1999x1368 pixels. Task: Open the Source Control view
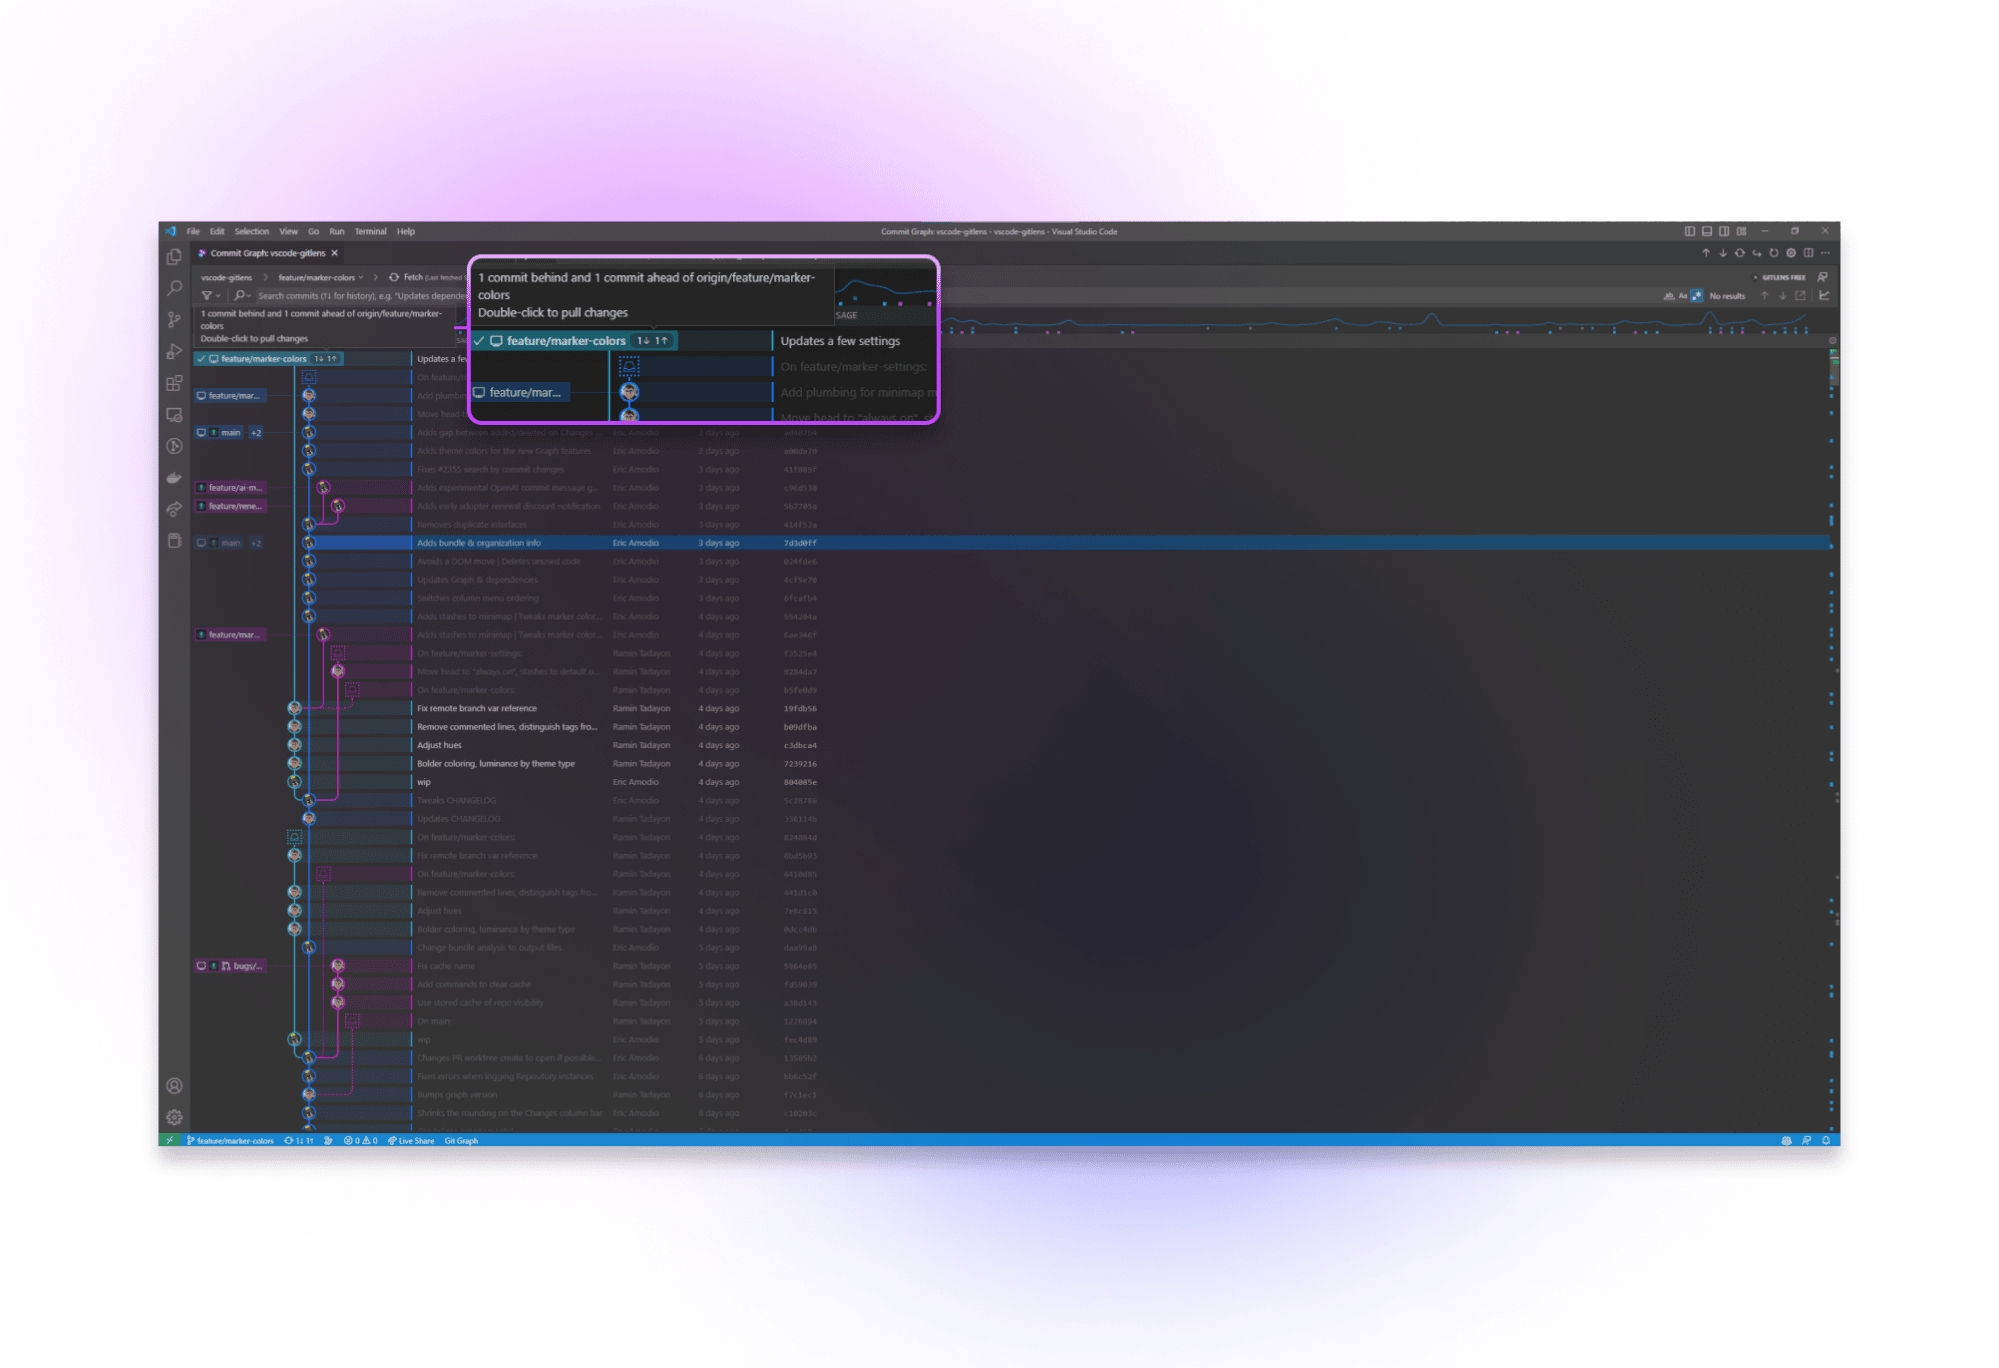coord(174,320)
